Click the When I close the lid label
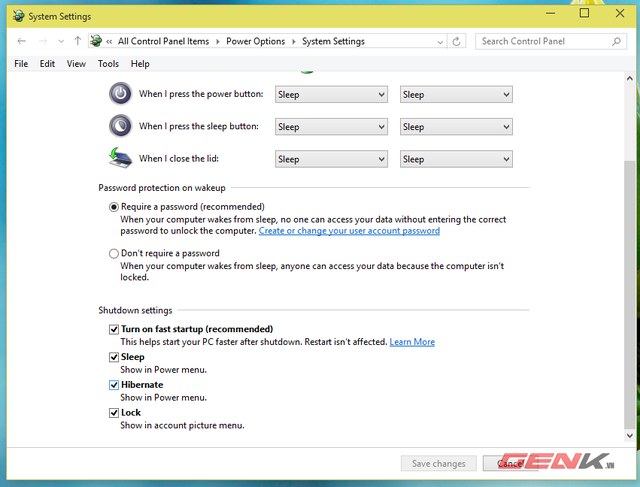The width and height of the screenshot is (640, 487). (x=179, y=158)
